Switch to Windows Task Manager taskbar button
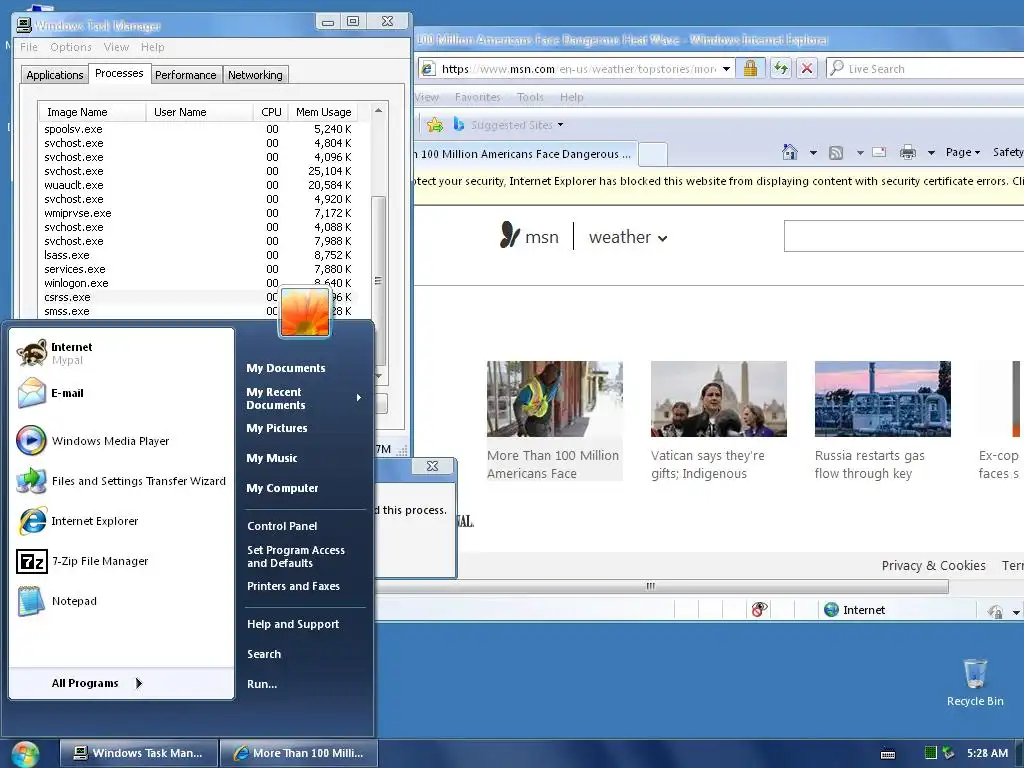1024x768 pixels. tap(138, 753)
